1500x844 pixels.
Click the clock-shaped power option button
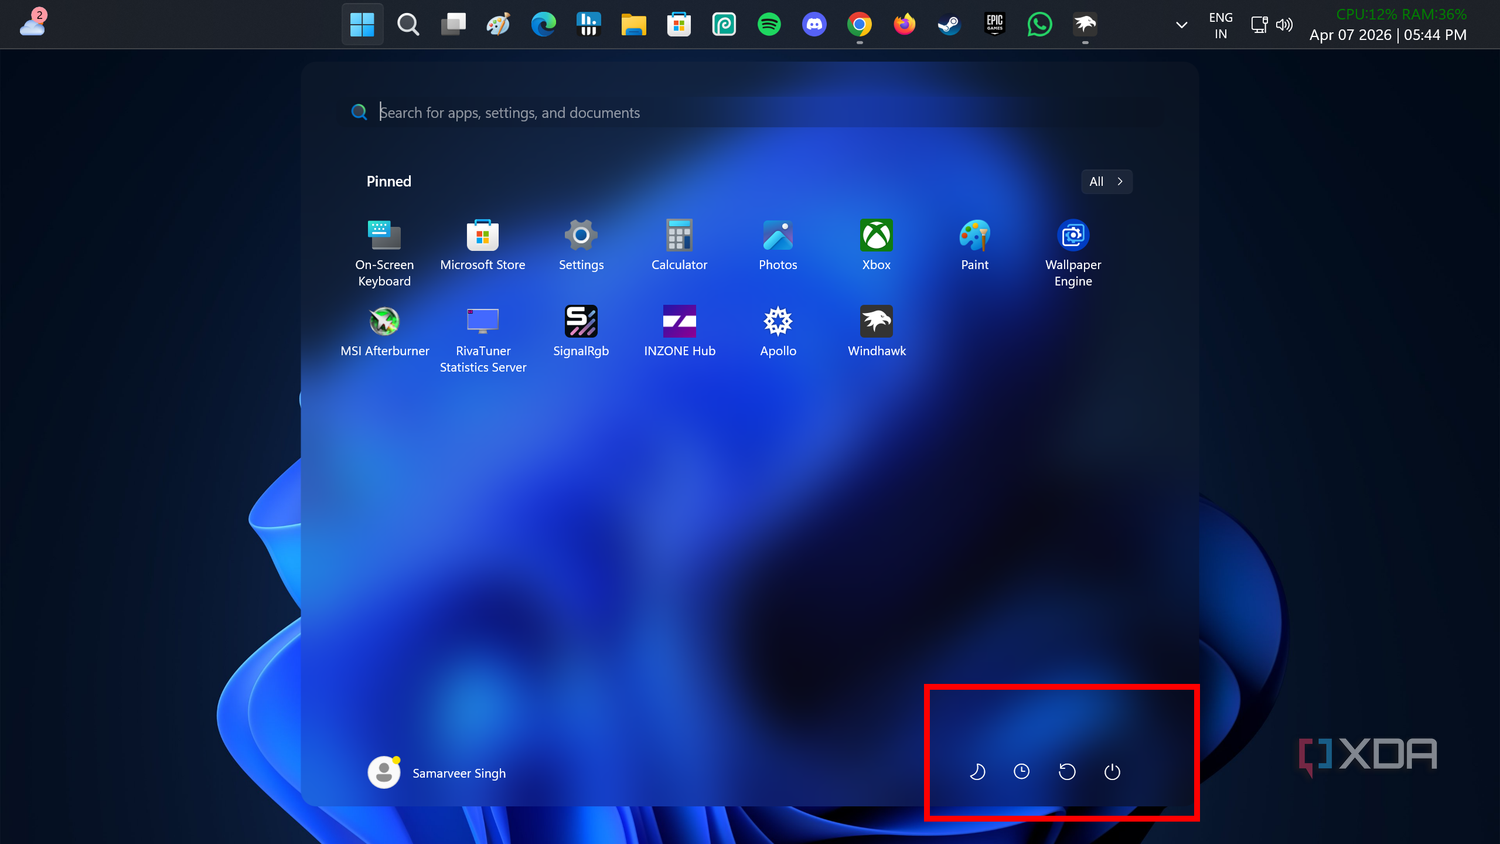click(1021, 772)
